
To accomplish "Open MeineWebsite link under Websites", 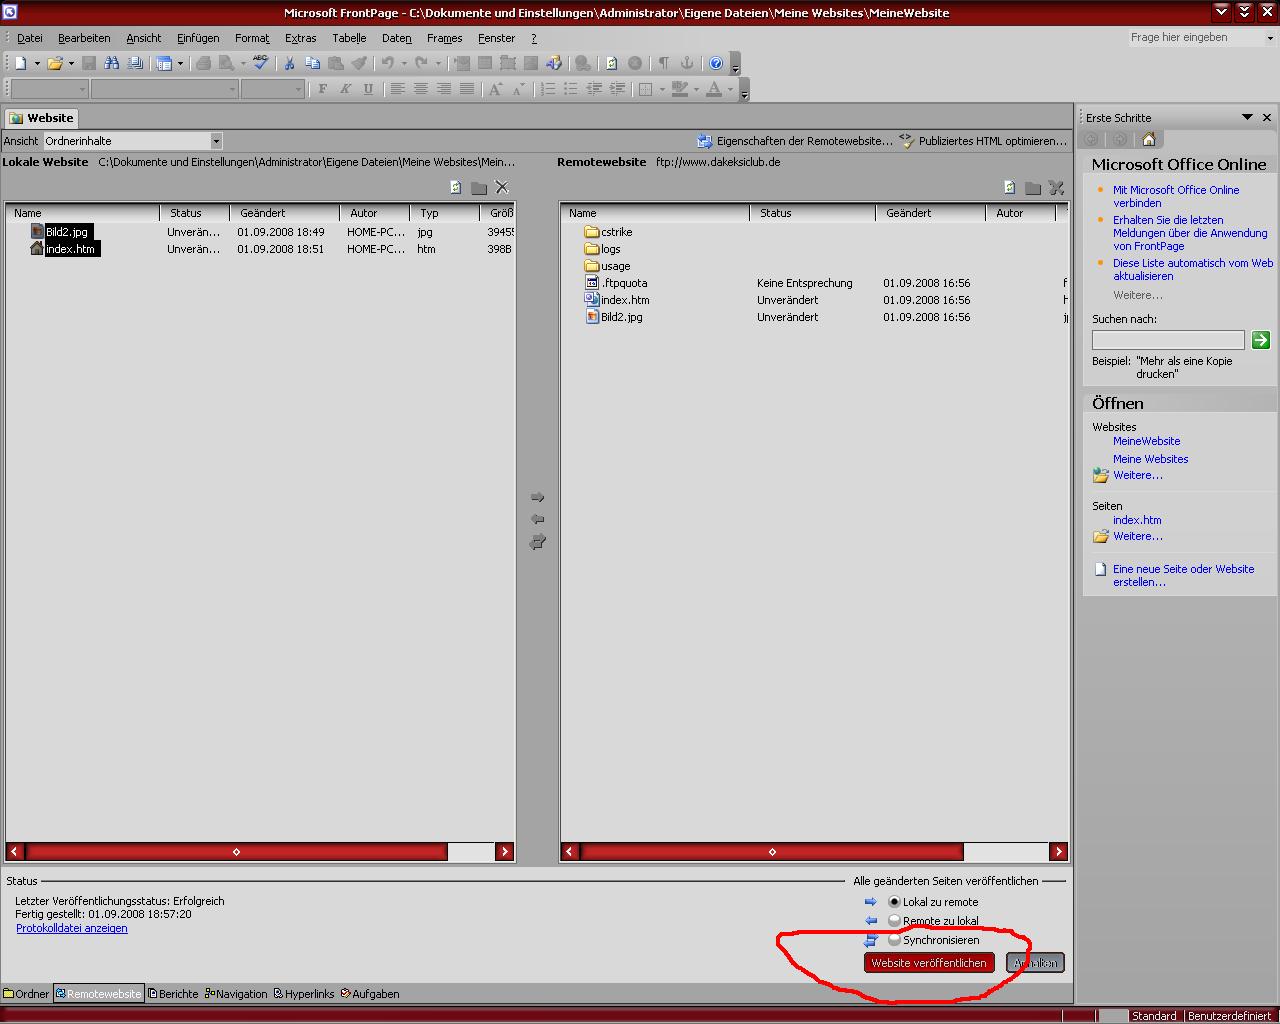I will [1146, 441].
